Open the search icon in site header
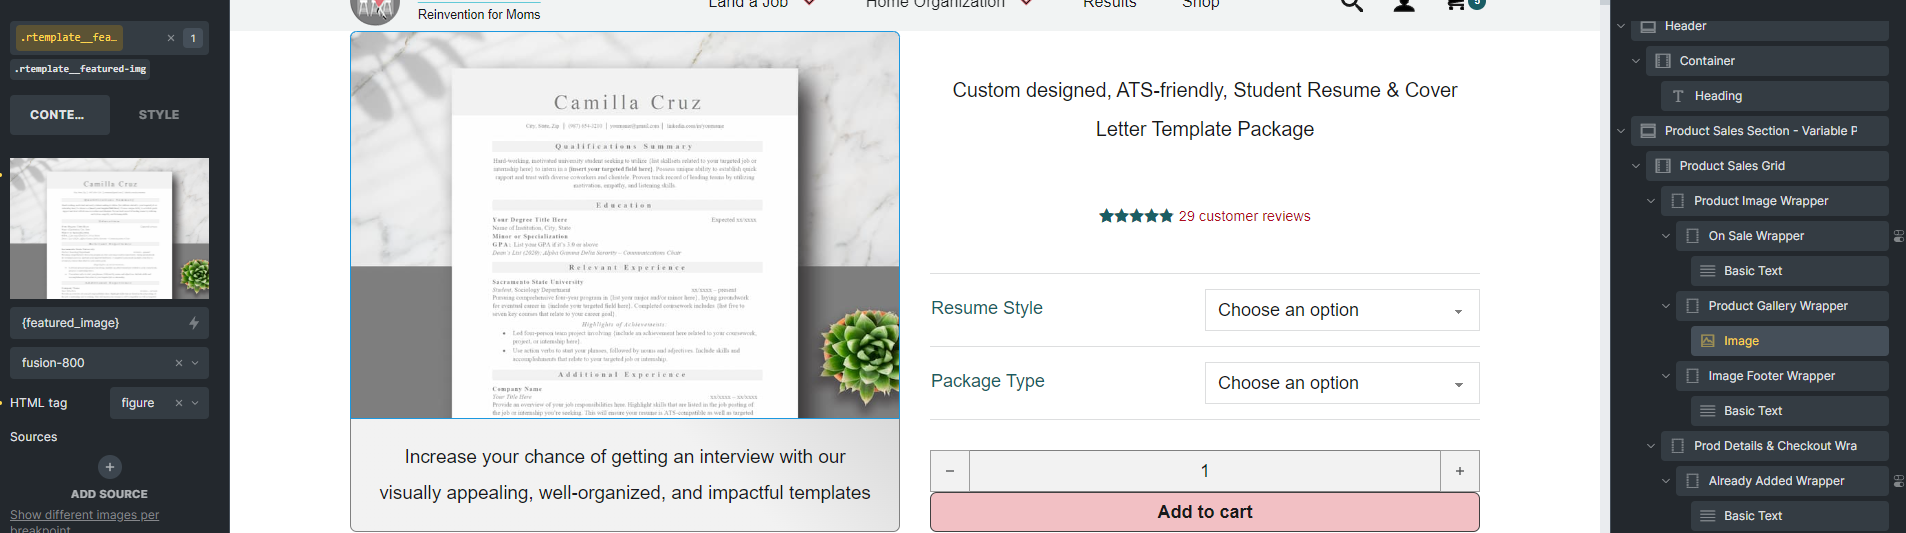Viewport: 1906px width, 533px height. click(x=1352, y=4)
